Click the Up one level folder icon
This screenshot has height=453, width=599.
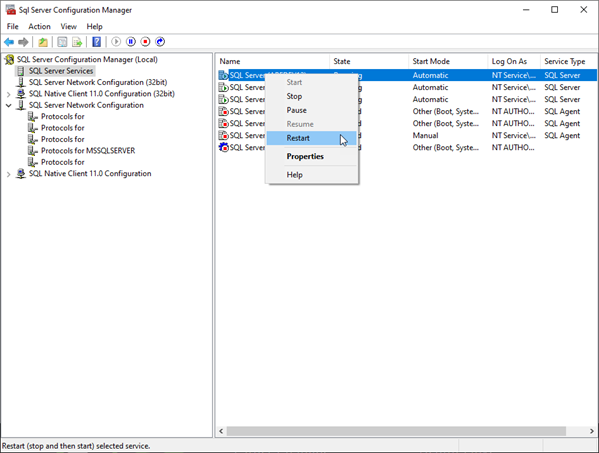pyautogui.click(x=43, y=42)
